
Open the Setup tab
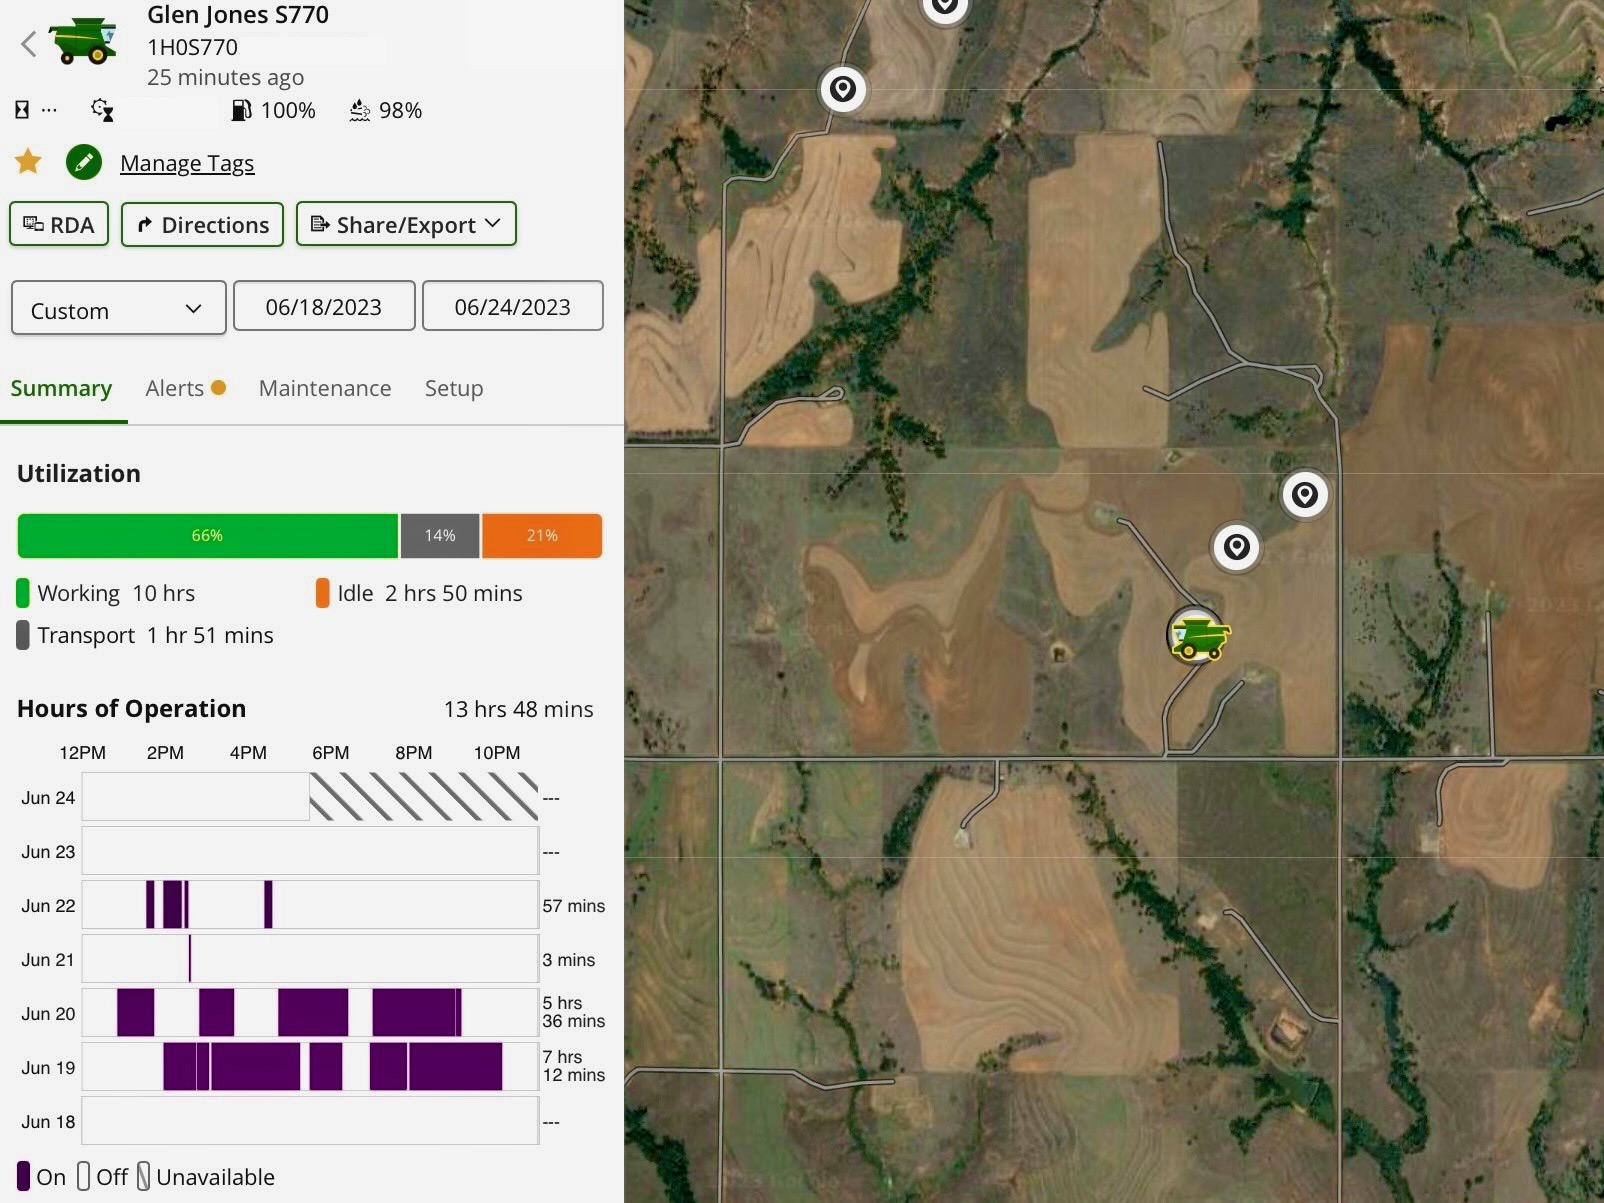(x=454, y=388)
